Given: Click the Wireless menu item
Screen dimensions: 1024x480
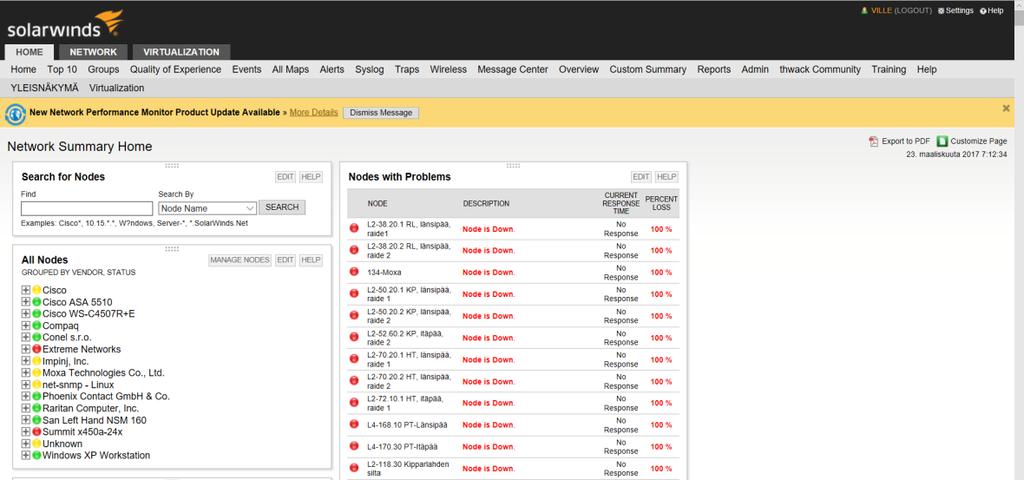Looking at the screenshot, I should click(448, 69).
